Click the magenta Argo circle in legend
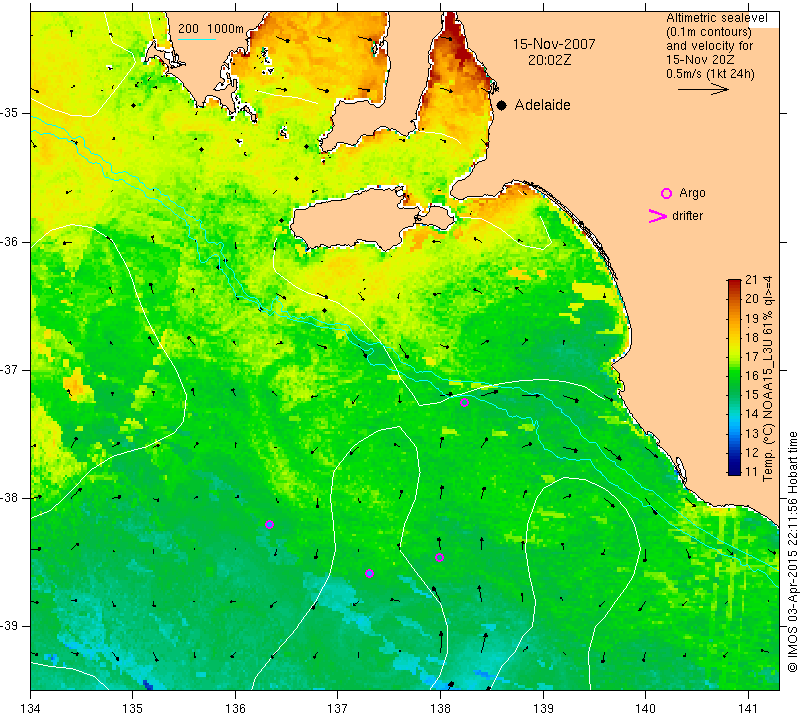 (666, 193)
